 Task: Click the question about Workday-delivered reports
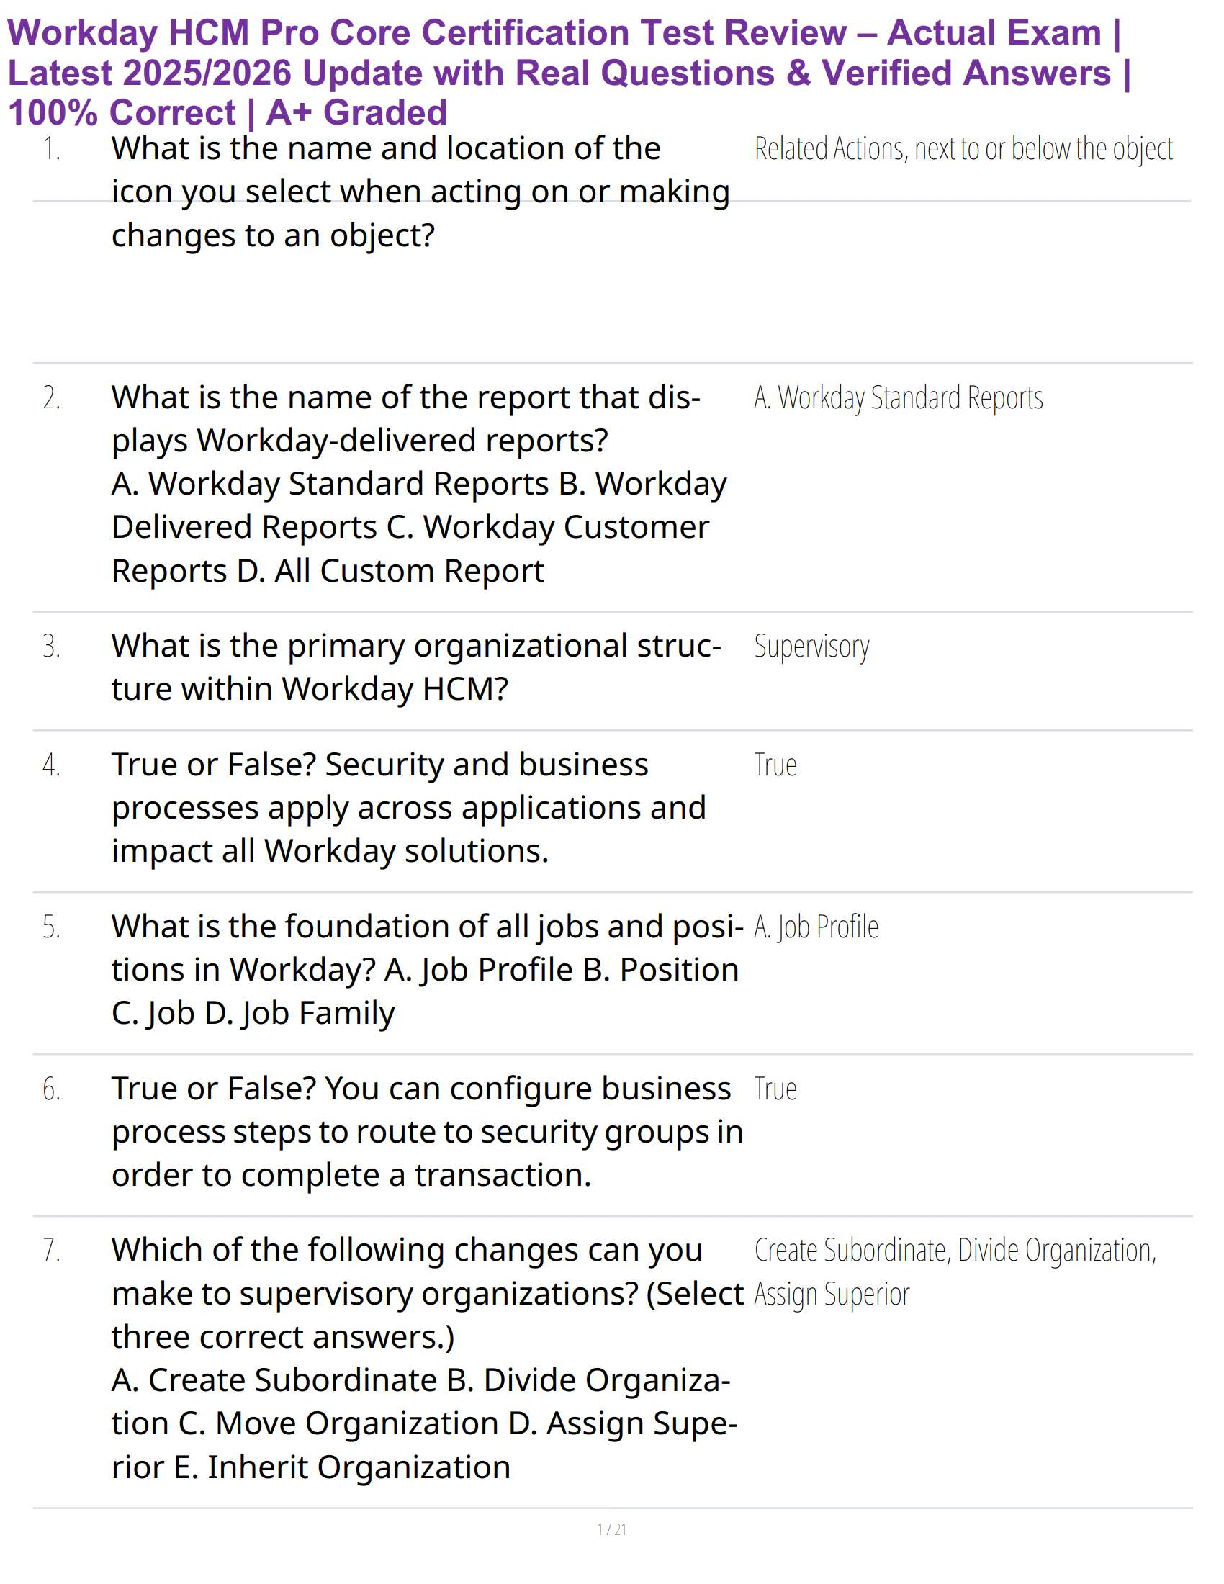click(x=418, y=483)
